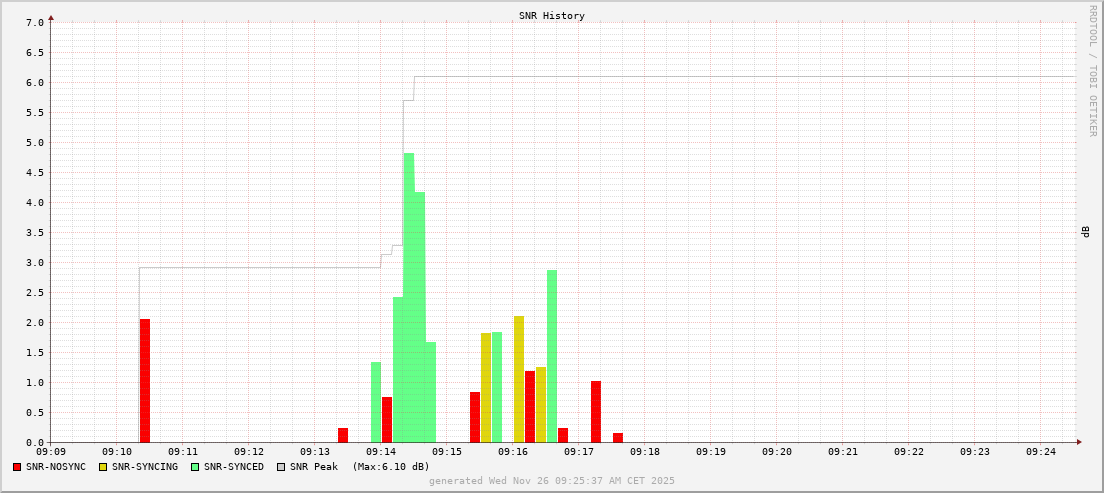Select the SNR-SYNCING legend label

145,467
